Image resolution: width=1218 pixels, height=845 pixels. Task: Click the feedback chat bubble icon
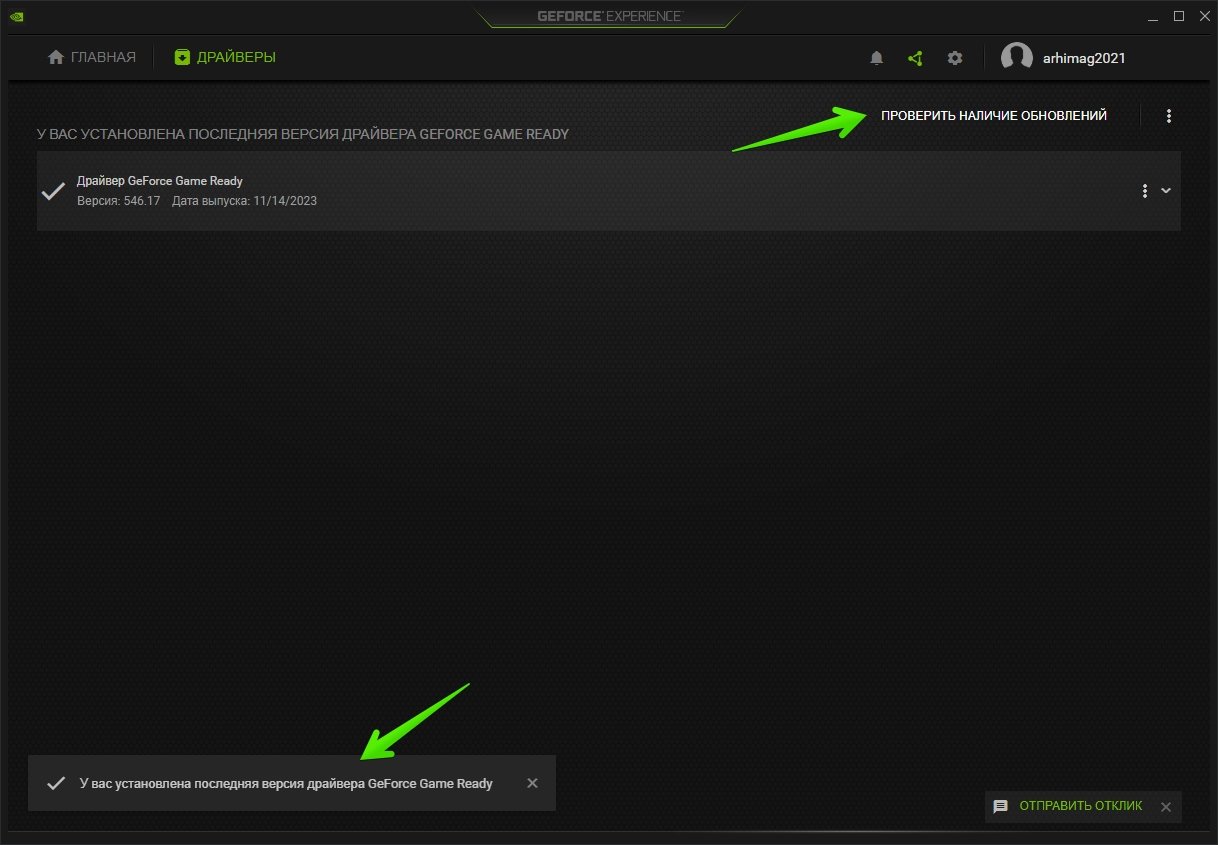pos(1000,806)
